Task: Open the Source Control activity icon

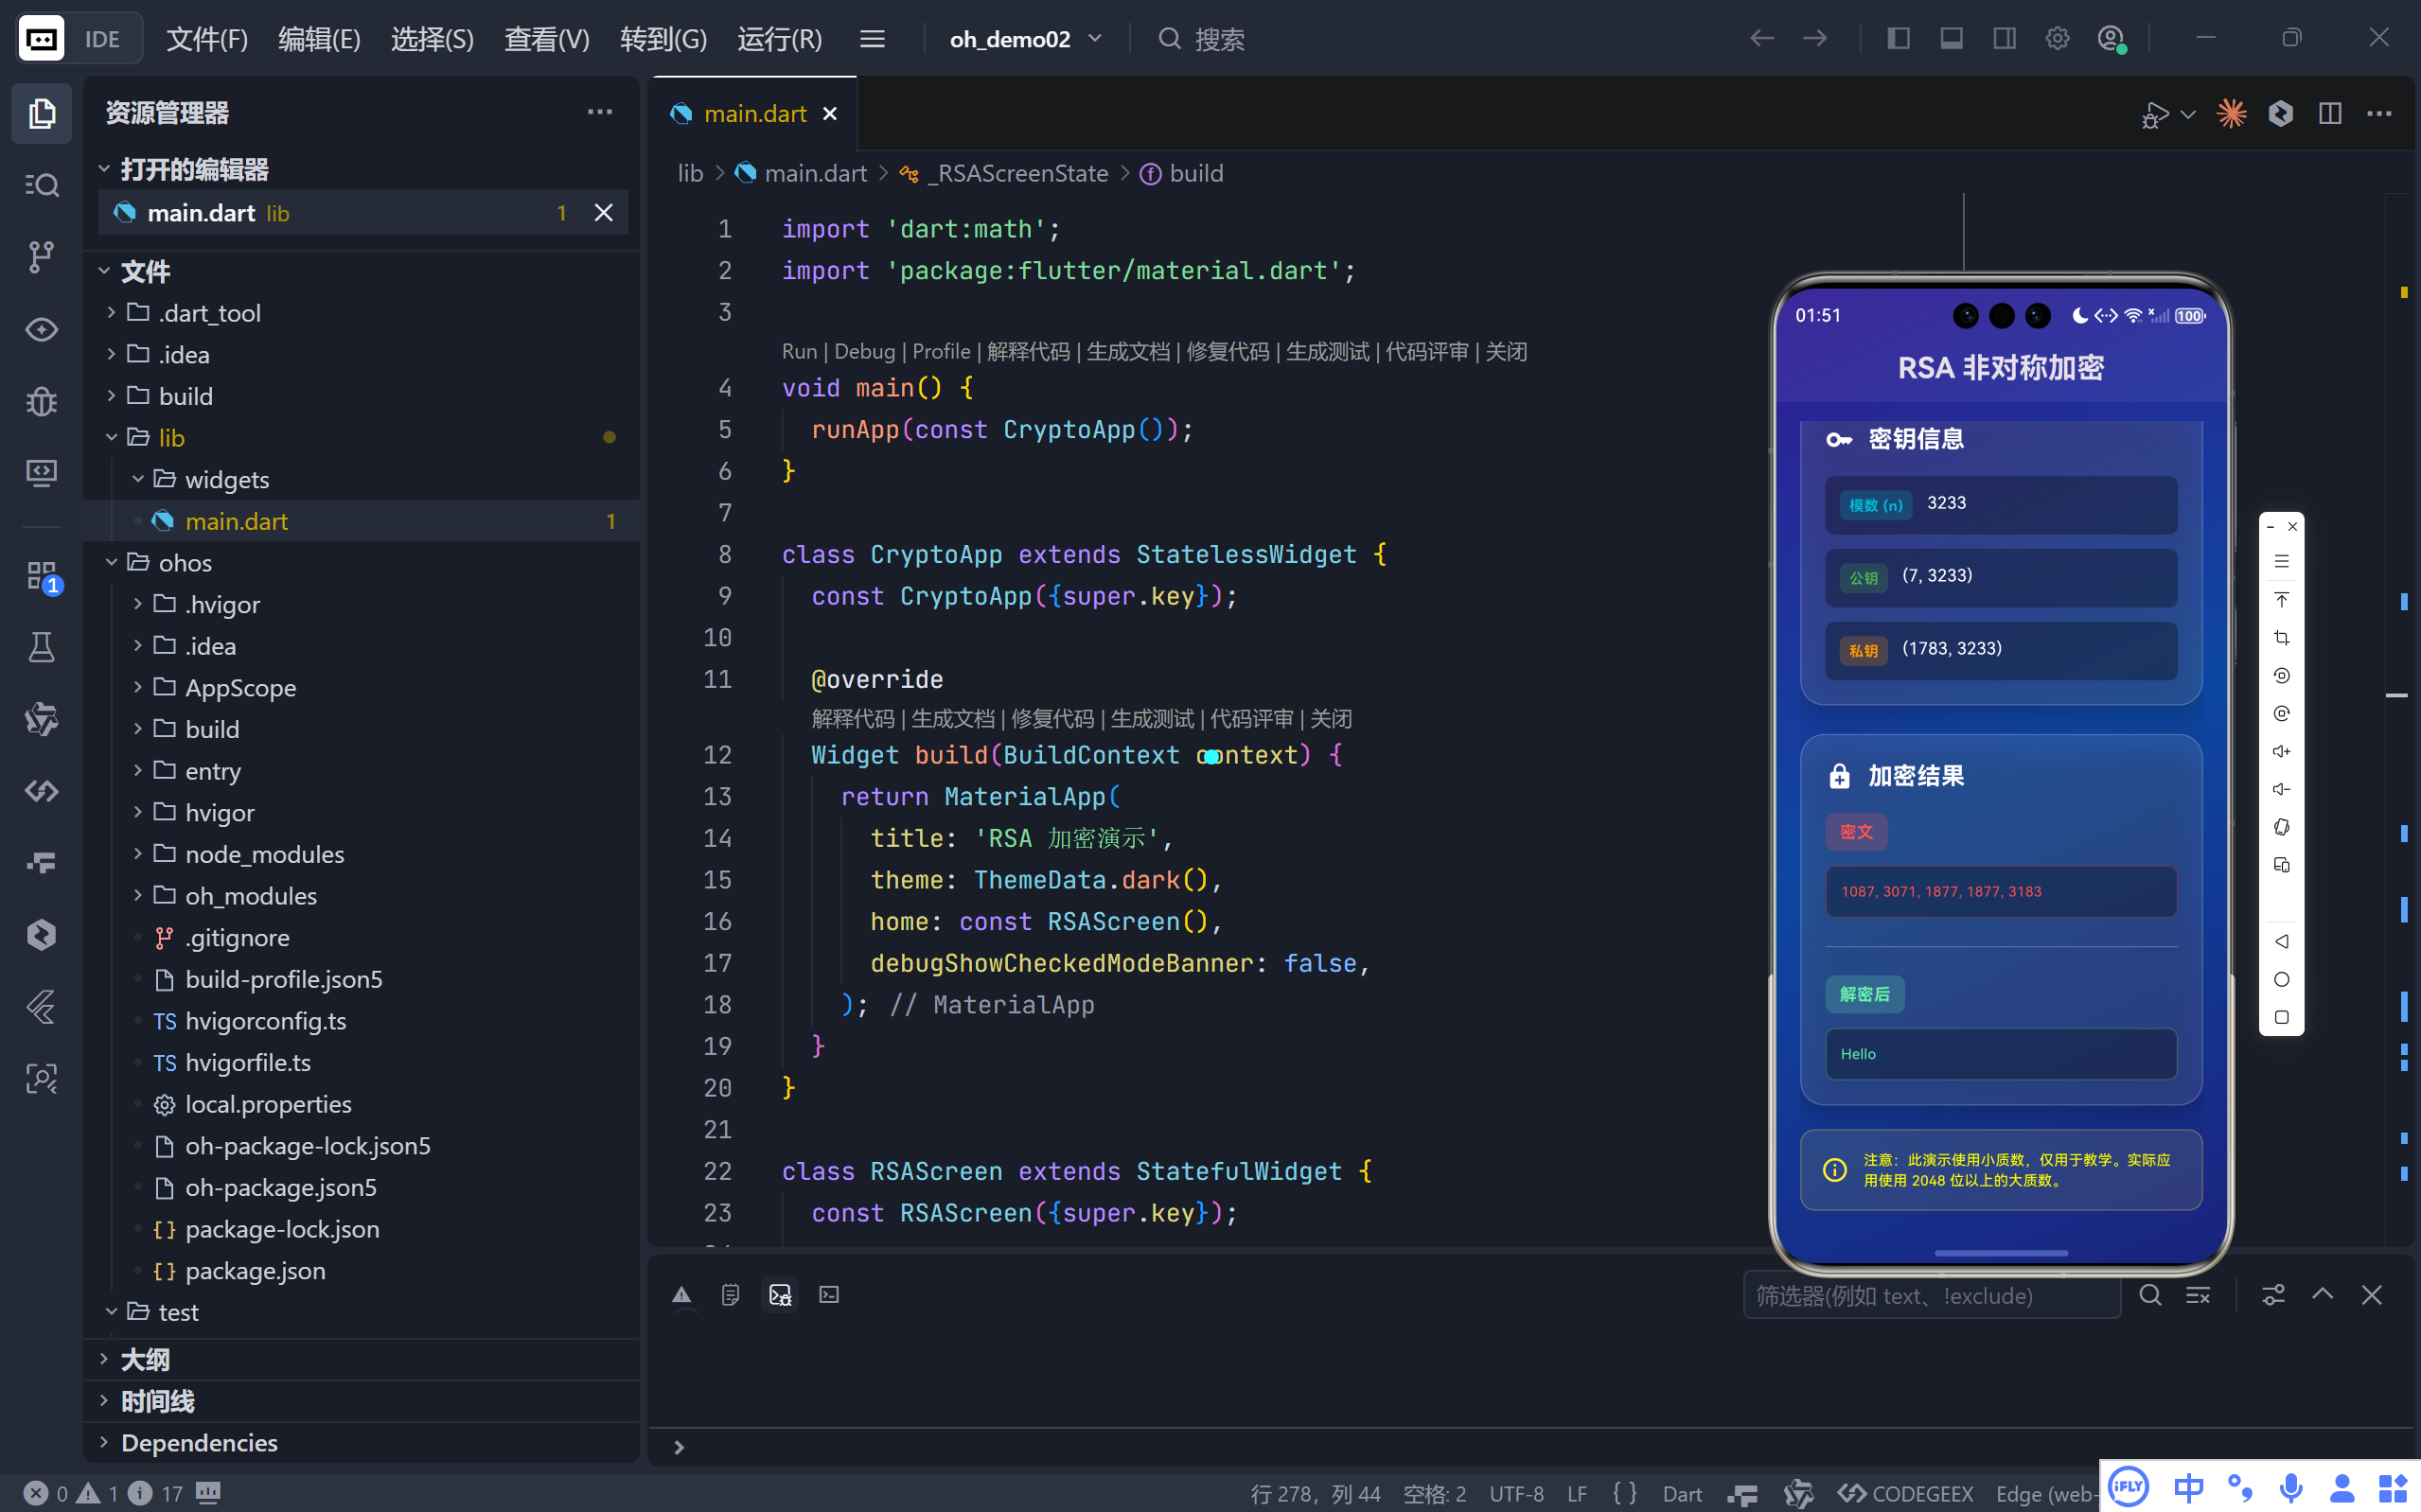Action: pos(41,257)
